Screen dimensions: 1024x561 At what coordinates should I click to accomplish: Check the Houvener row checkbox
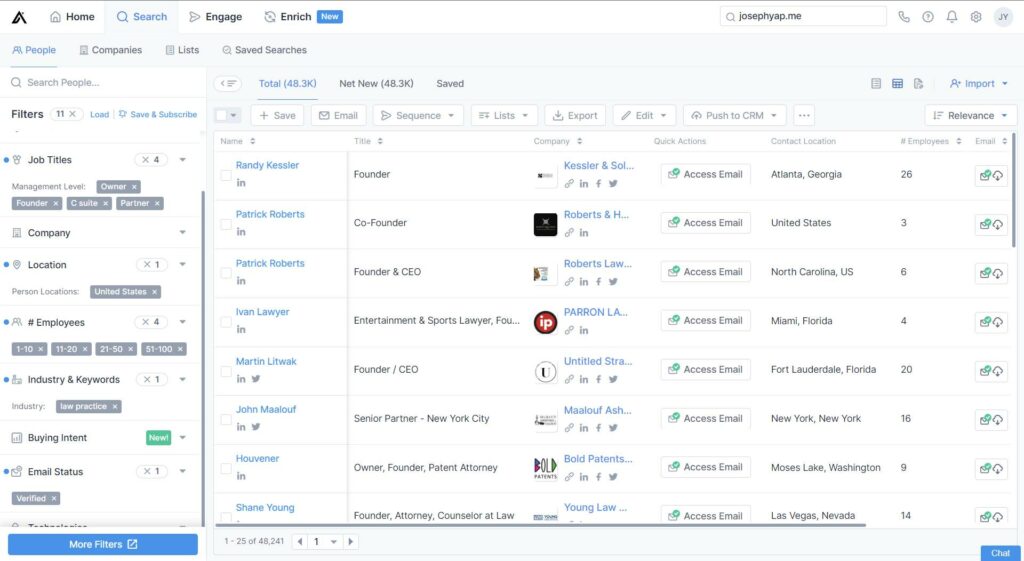(x=225, y=468)
